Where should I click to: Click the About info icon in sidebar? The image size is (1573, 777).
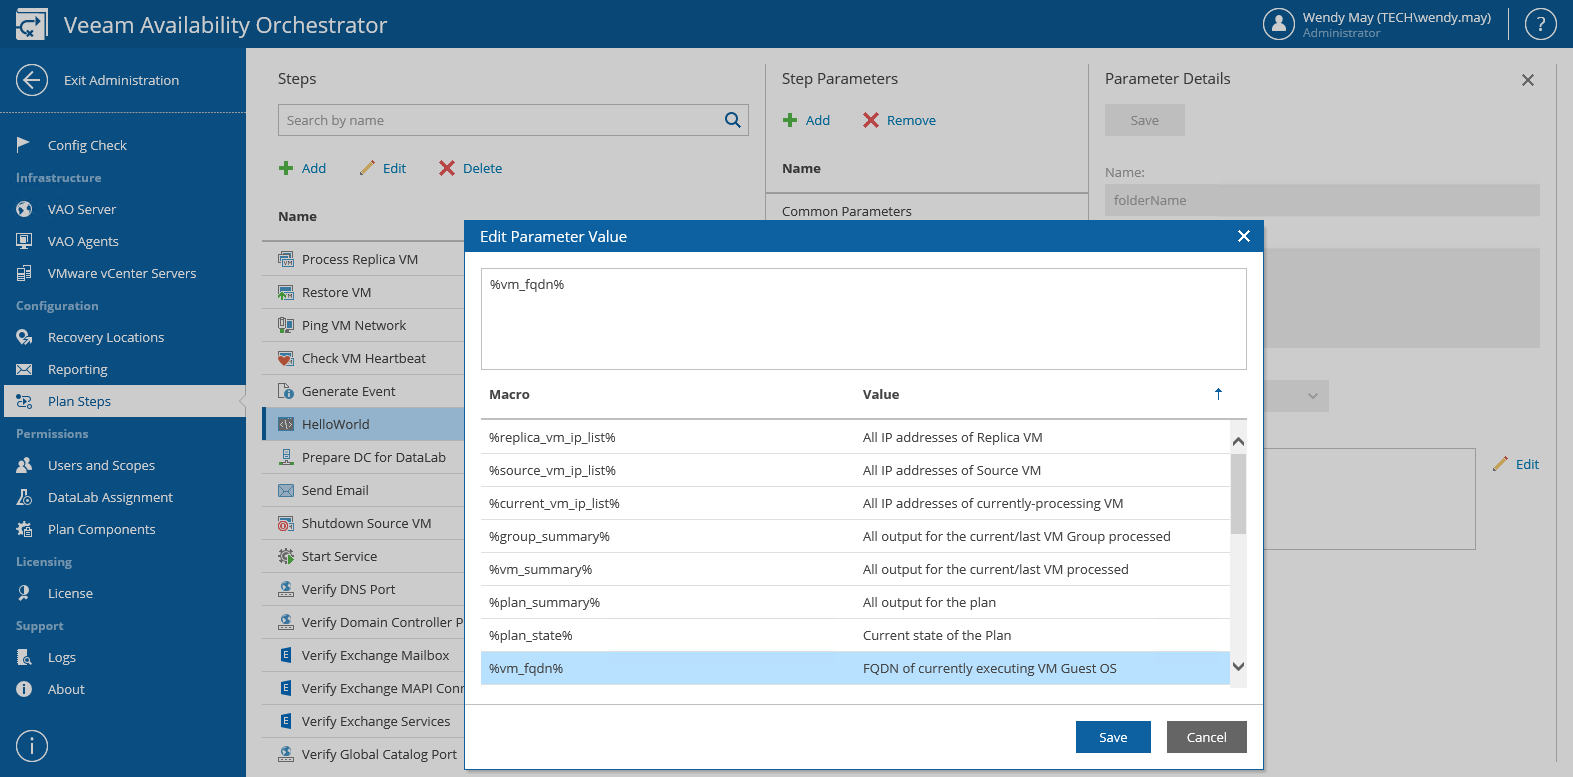[x=24, y=689]
